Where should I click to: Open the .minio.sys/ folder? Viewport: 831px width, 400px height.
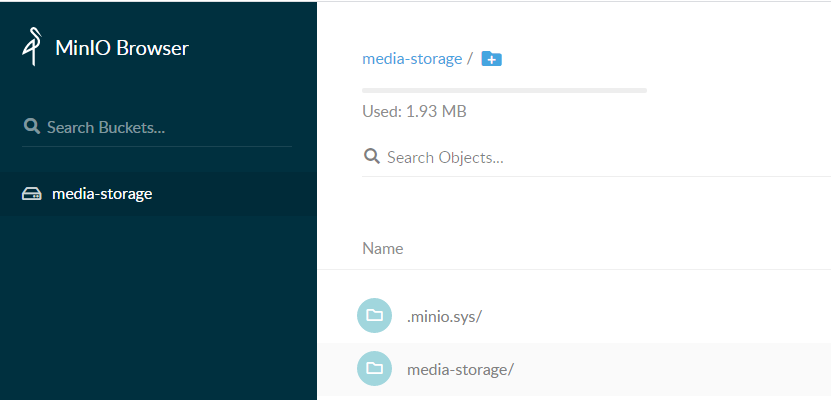pos(444,317)
